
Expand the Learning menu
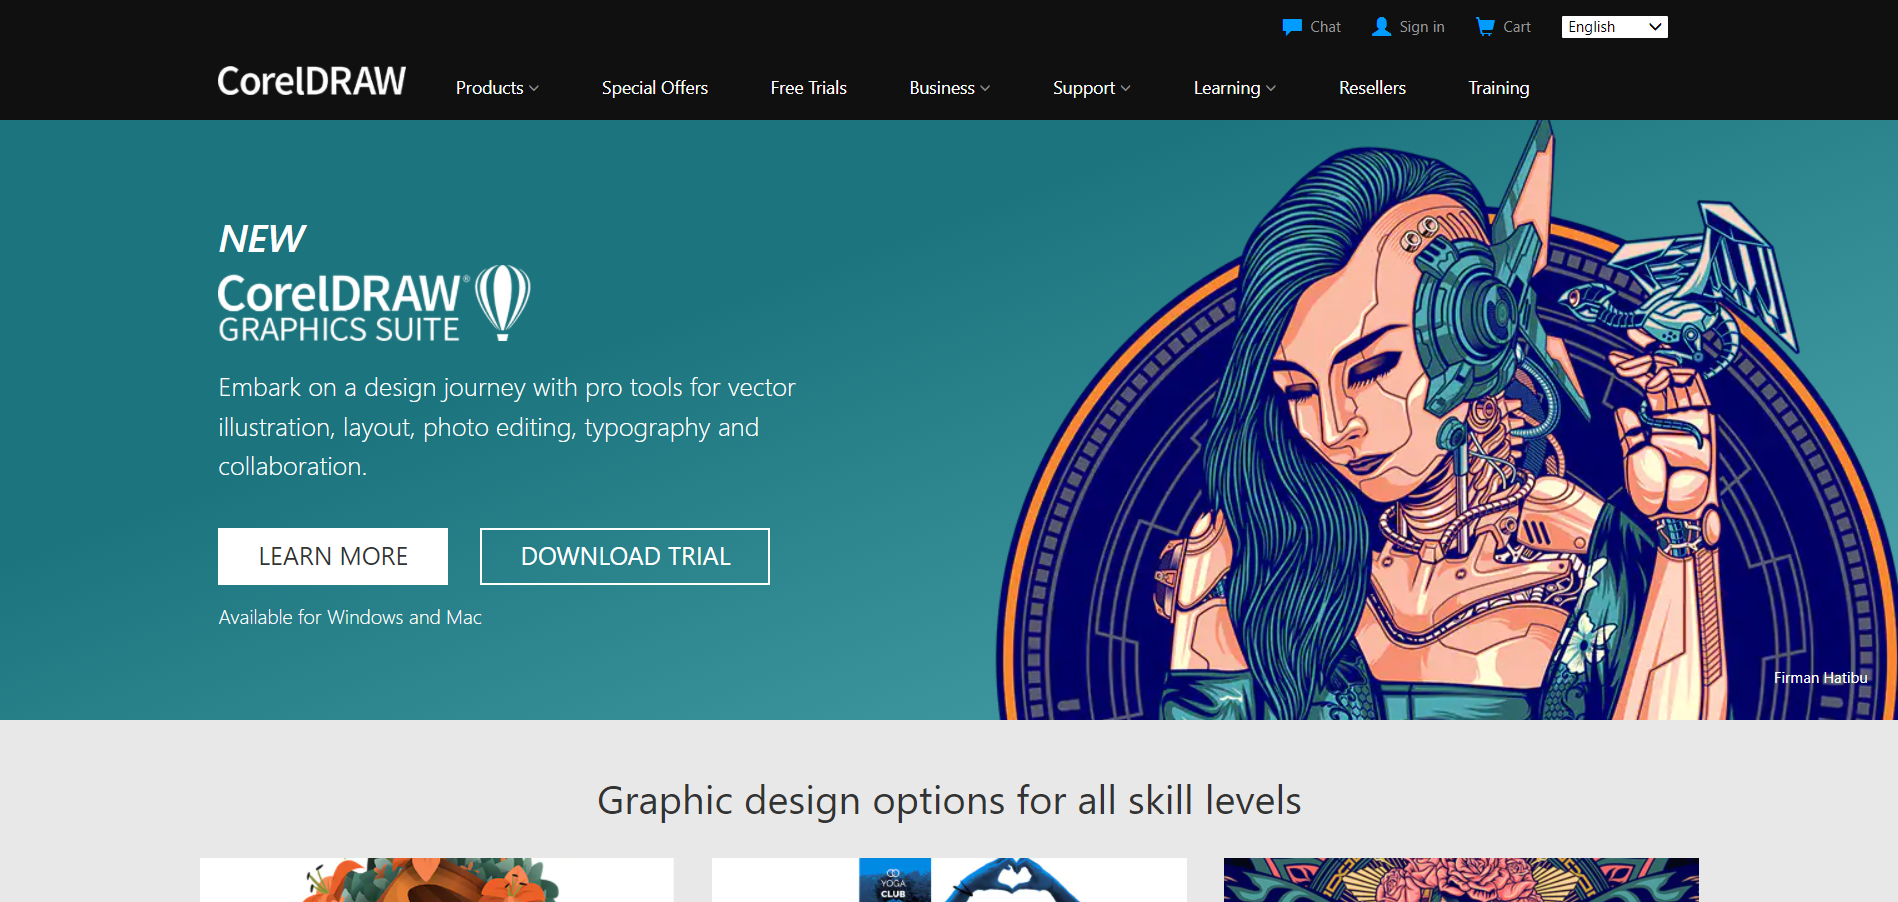[1235, 88]
